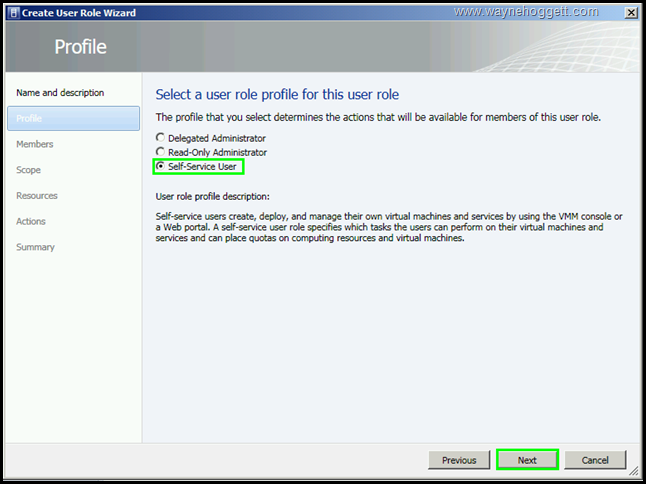The width and height of the screenshot is (646, 484).
Task: Pick the Self-Service User option
Action: (160, 166)
